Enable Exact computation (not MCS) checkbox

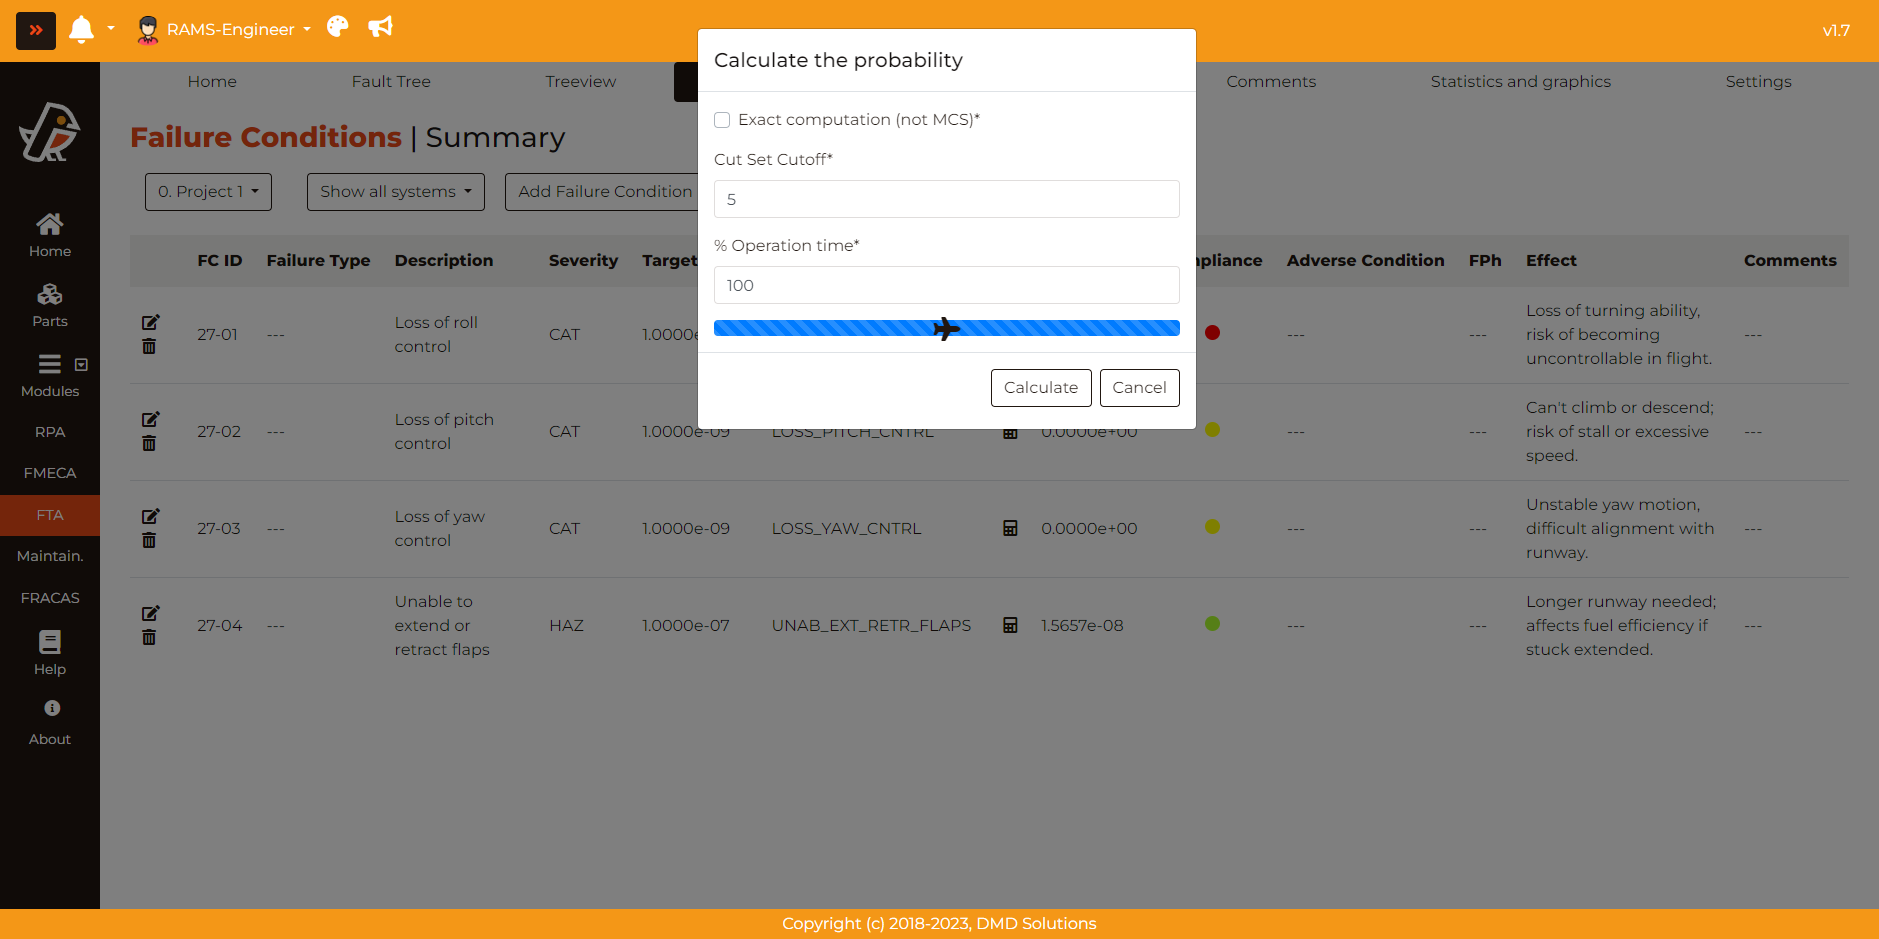click(722, 120)
